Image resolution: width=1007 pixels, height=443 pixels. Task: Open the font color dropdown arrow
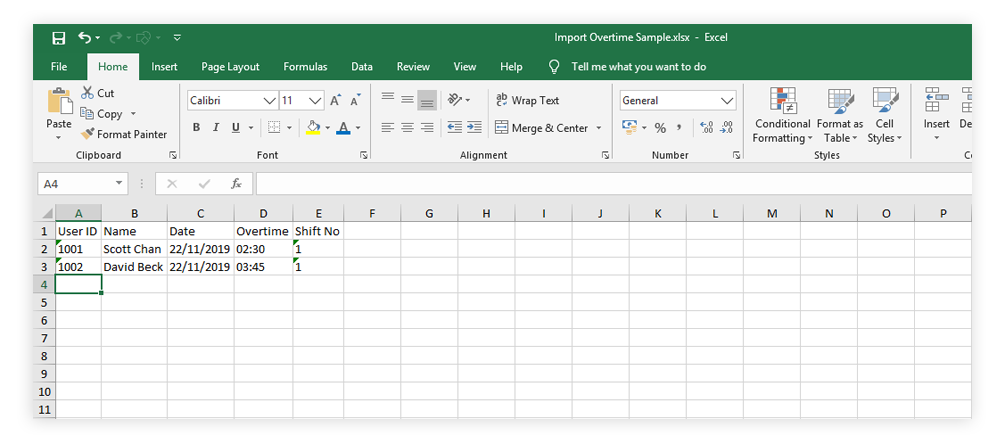click(x=358, y=128)
